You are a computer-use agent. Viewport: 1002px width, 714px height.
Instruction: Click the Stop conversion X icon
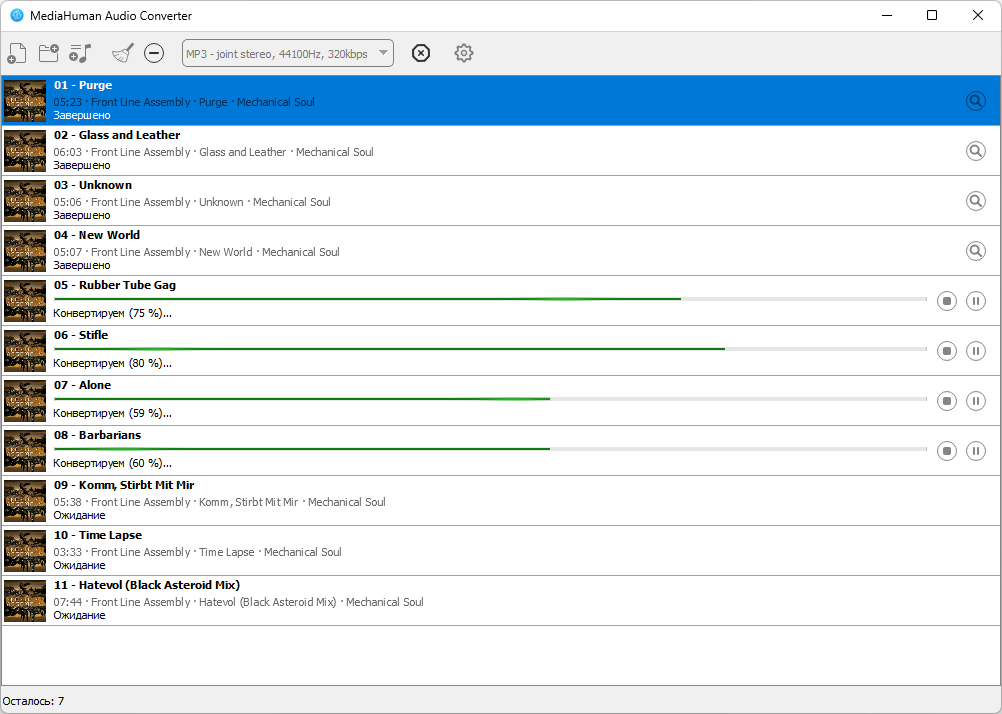(420, 53)
